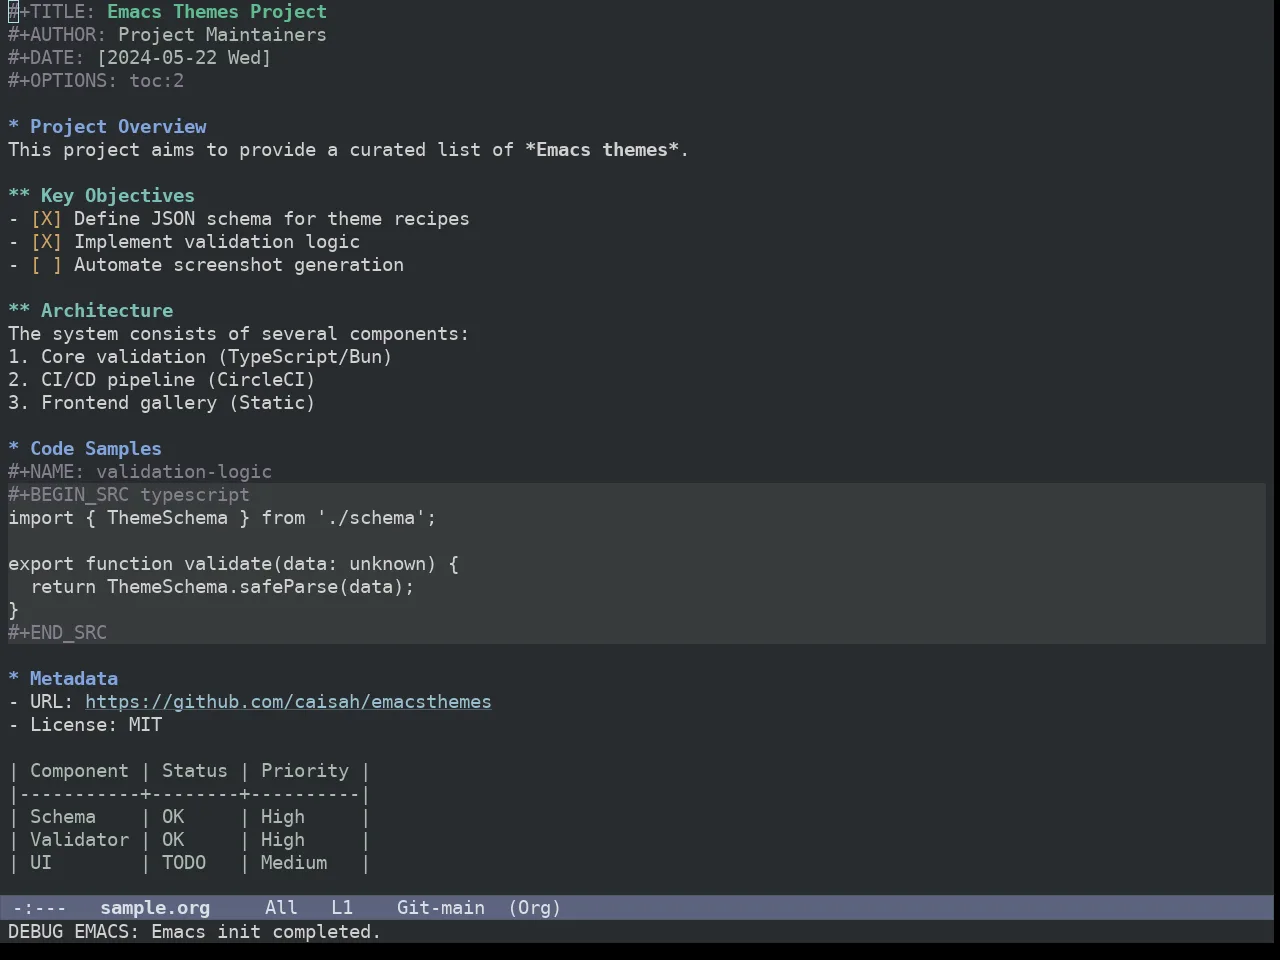Image resolution: width=1280 pixels, height=960 pixels.
Task: Click the 'Medium' priority cell
Action: pyautogui.click(x=294, y=863)
